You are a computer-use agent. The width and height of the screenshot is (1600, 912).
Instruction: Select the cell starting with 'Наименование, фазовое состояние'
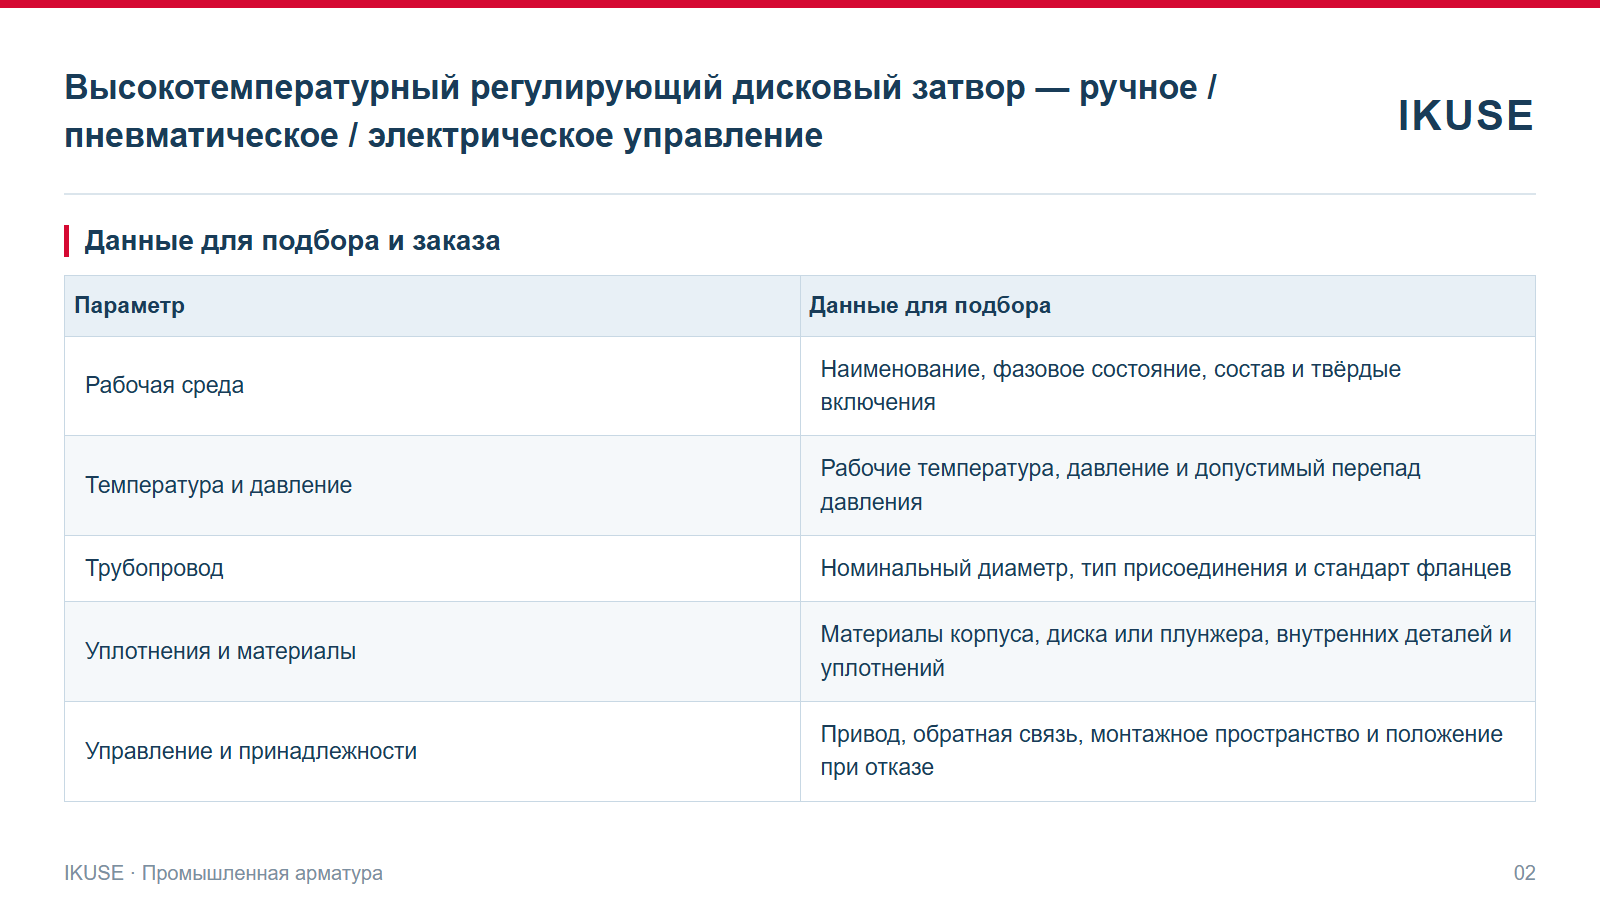coord(1168,386)
